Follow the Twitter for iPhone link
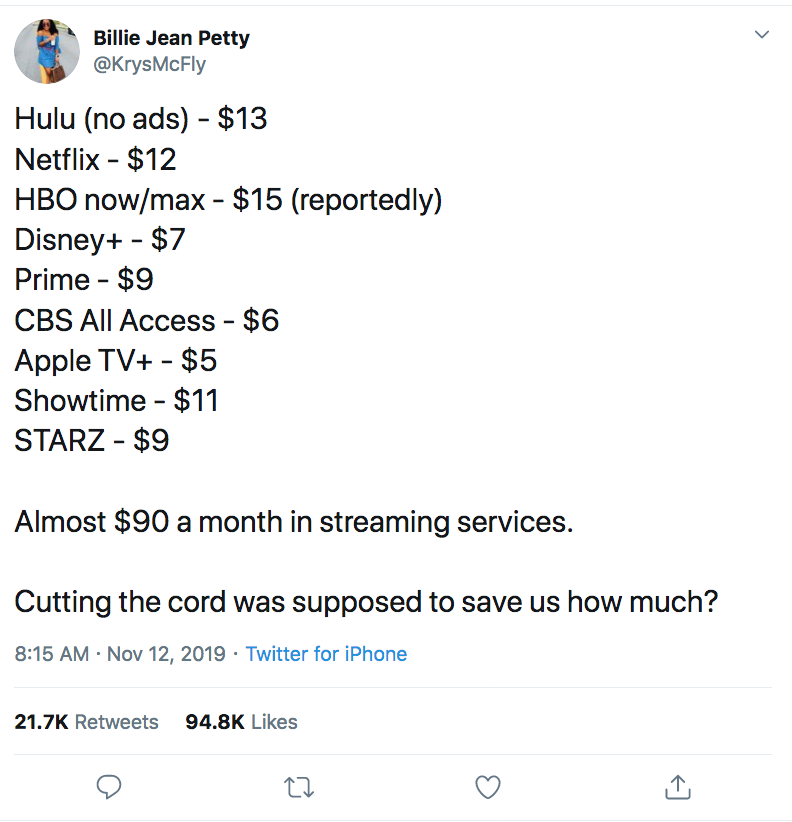Viewport: 792px width, 822px height. point(327,654)
